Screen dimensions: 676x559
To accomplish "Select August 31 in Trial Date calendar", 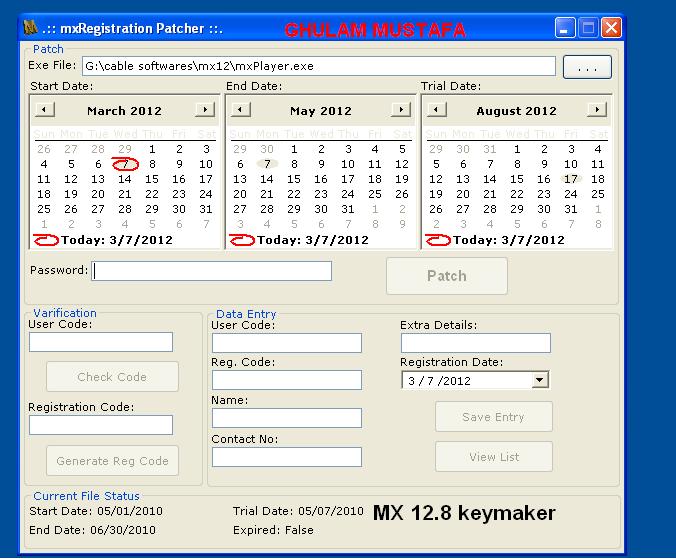I will click(x=571, y=209).
